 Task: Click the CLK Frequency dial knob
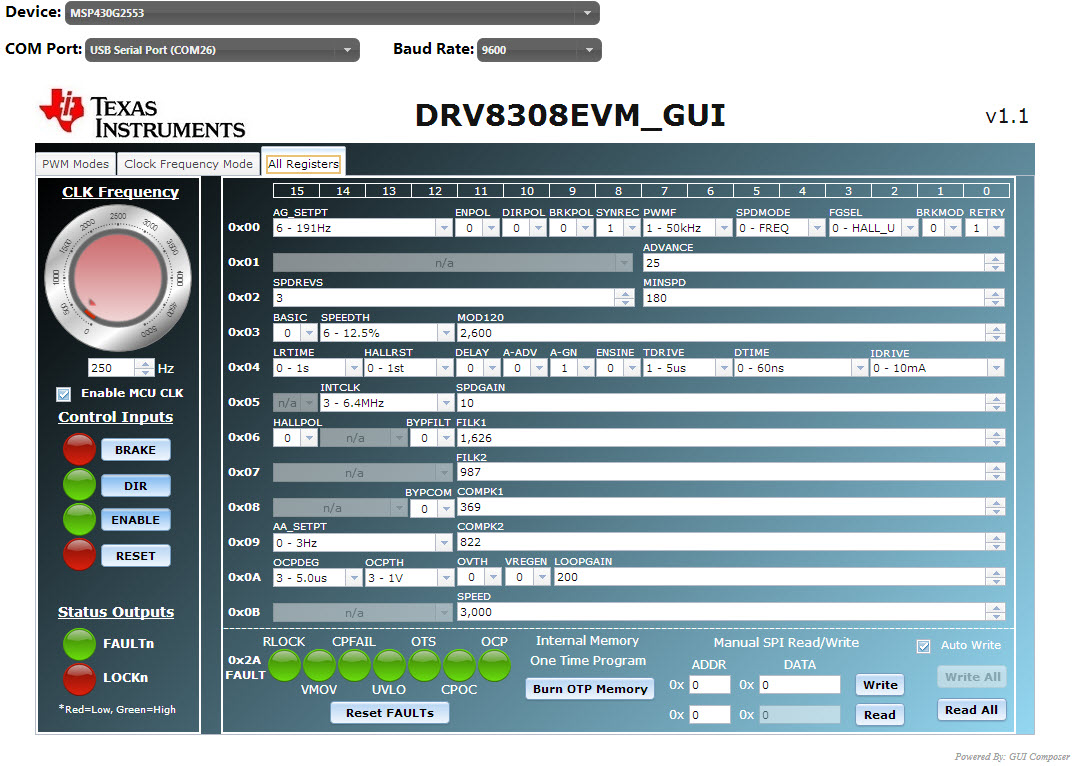tap(118, 279)
